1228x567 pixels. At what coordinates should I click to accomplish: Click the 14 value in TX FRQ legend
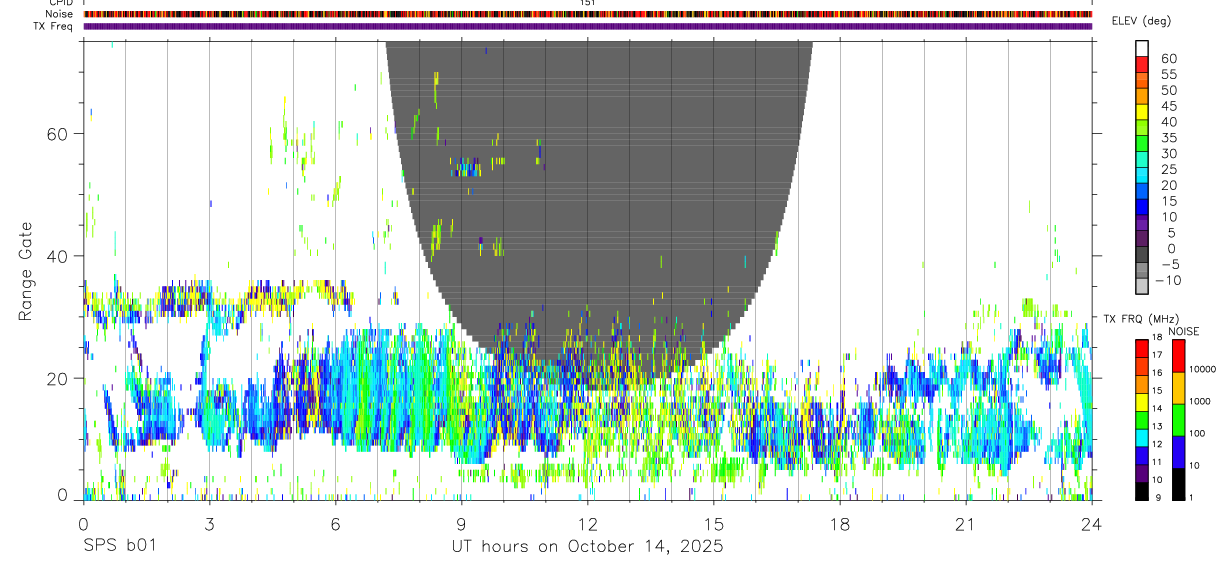click(x=1155, y=408)
